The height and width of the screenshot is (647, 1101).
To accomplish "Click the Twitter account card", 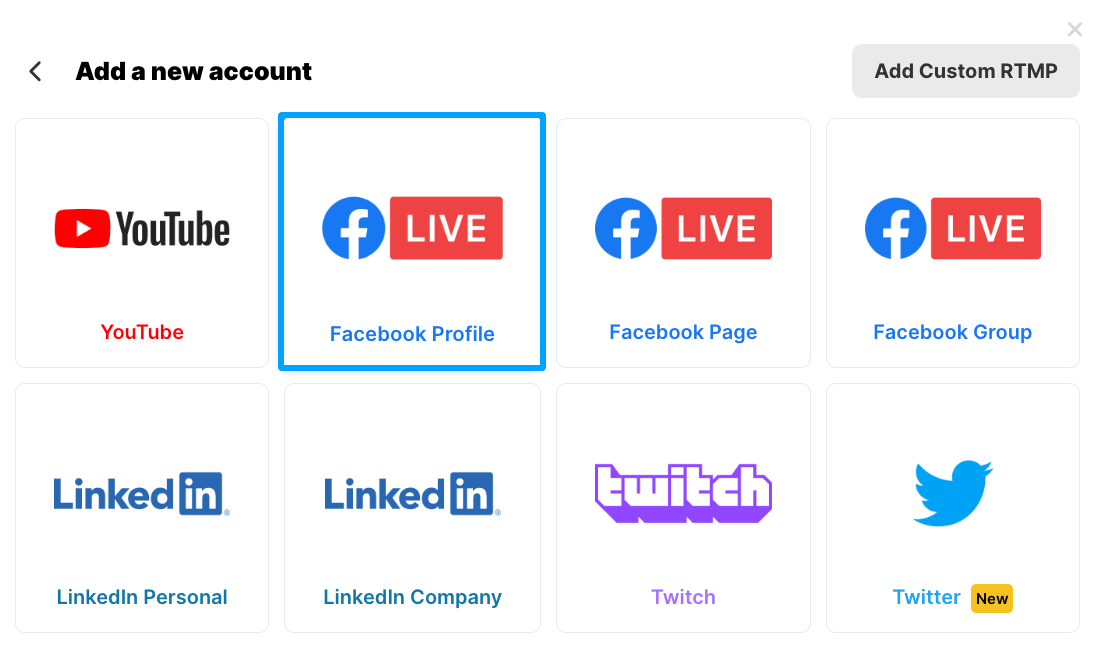I will tap(952, 507).
